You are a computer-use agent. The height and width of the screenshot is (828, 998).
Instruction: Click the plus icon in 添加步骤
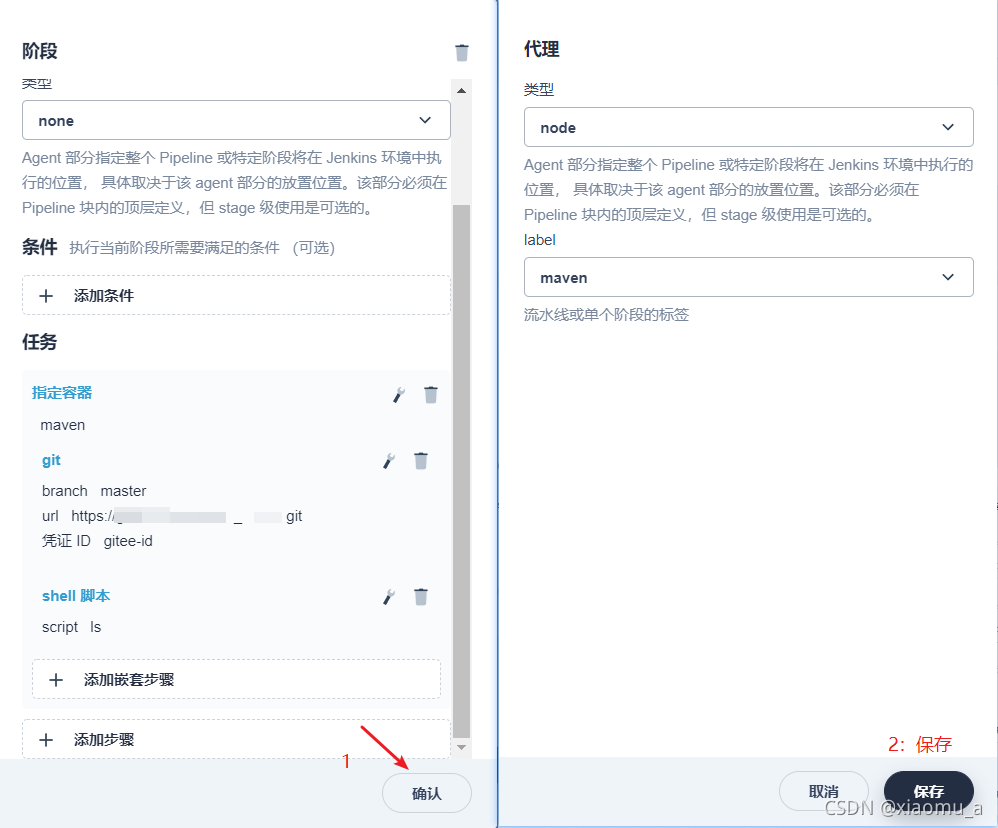point(46,740)
